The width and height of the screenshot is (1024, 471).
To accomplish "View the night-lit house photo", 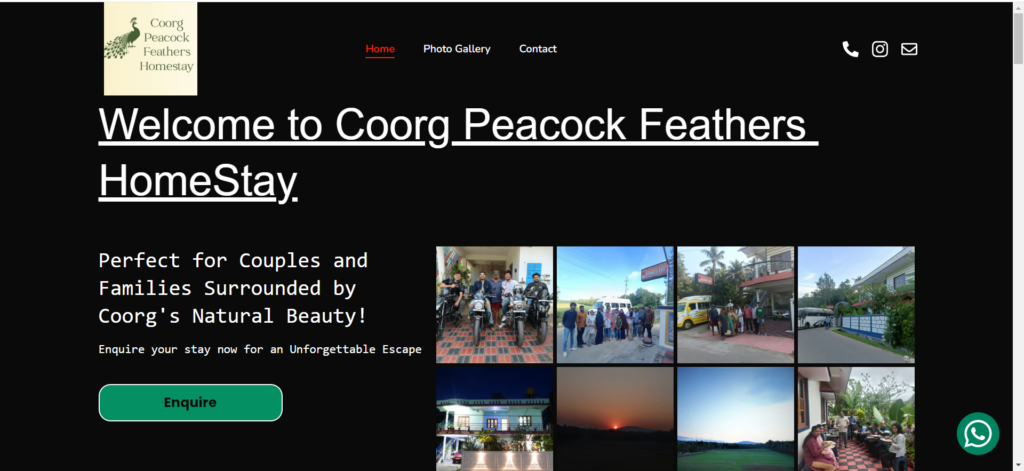I will pos(494,419).
